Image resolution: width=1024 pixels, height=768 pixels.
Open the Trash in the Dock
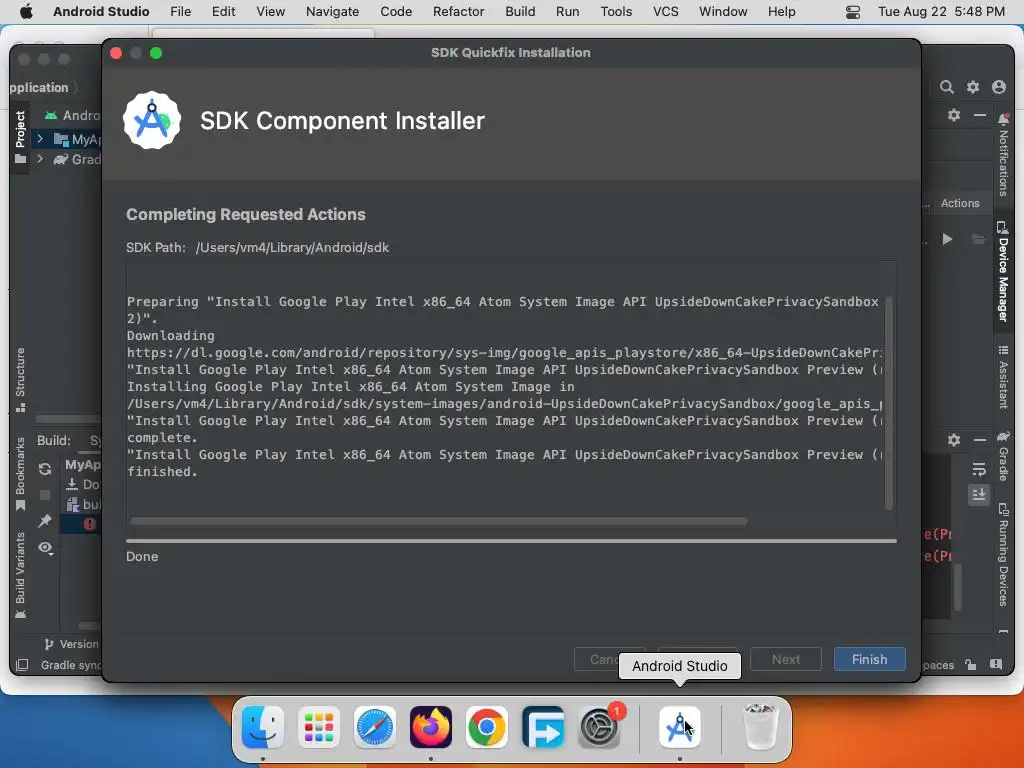click(761, 727)
